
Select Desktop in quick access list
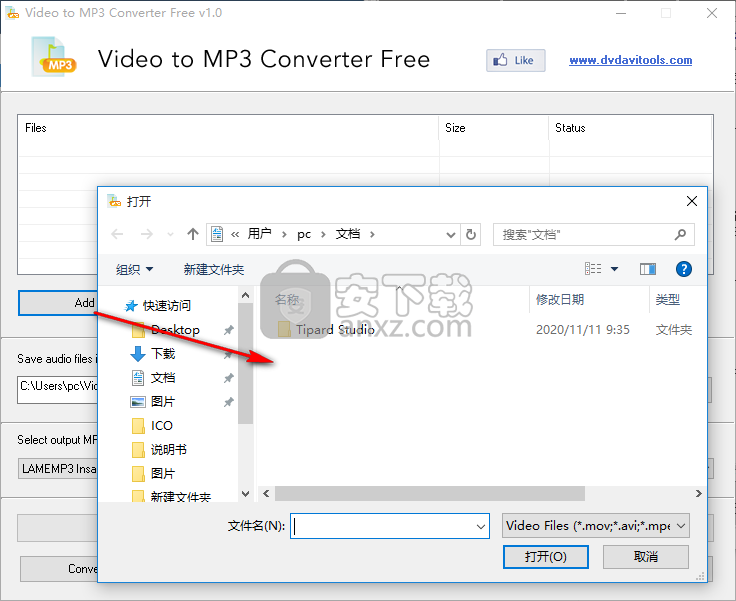click(175, 330)
